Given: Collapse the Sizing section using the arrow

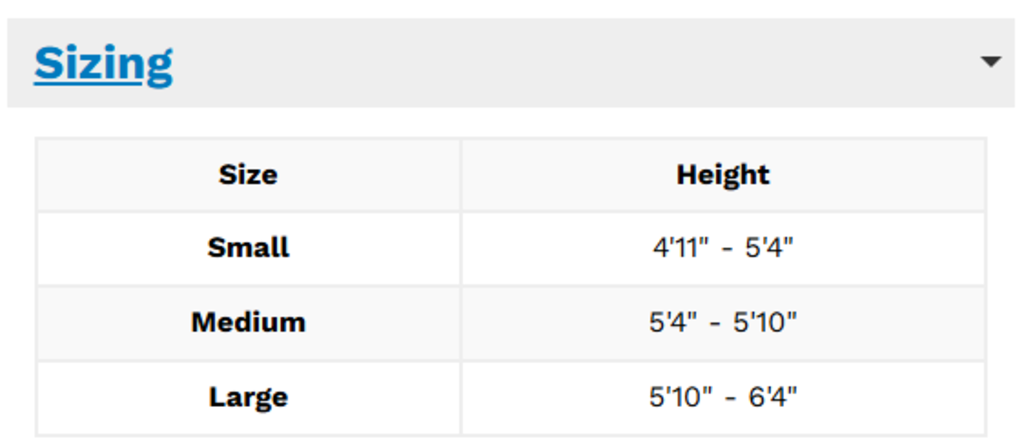Looking at the screenshot, I should pos(990,62).
